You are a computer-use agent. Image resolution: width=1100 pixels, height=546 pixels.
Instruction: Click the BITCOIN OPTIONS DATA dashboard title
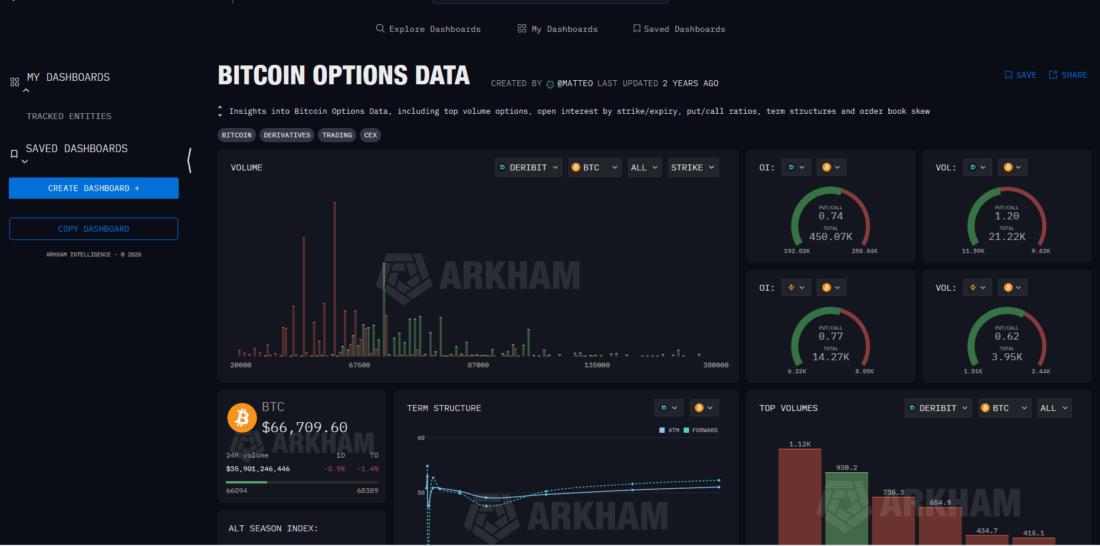tap(344, 75)
